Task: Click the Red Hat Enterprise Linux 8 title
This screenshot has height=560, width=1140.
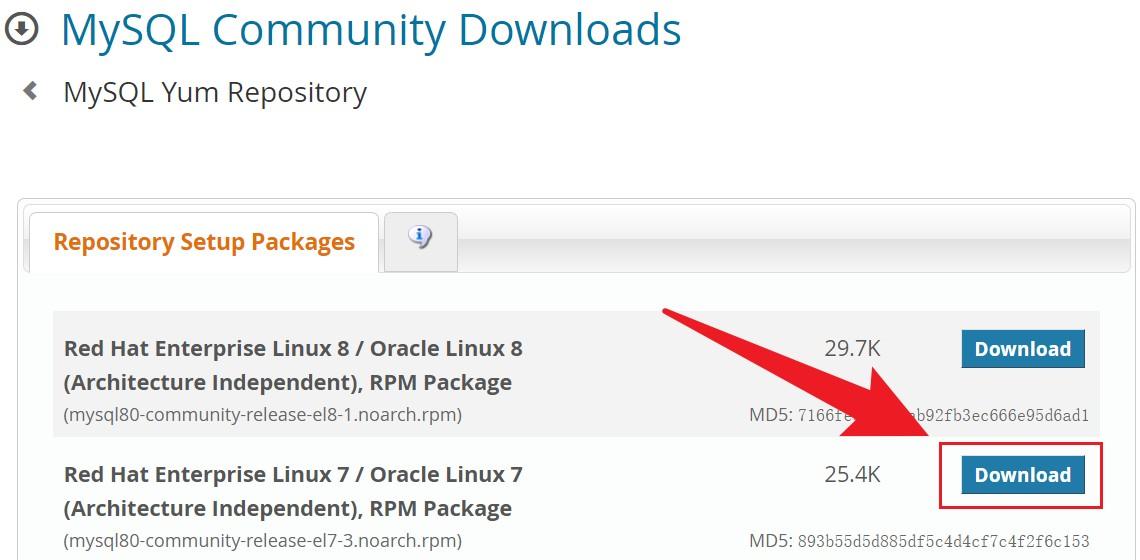Action: tap(293, 349)
